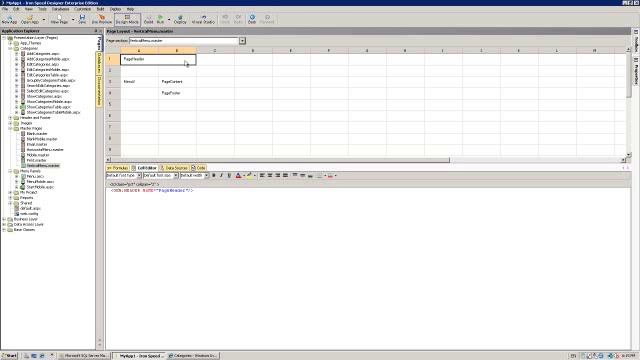Open the Deploy menu
The height and width of the screenshot is (360, 640).
116,9
